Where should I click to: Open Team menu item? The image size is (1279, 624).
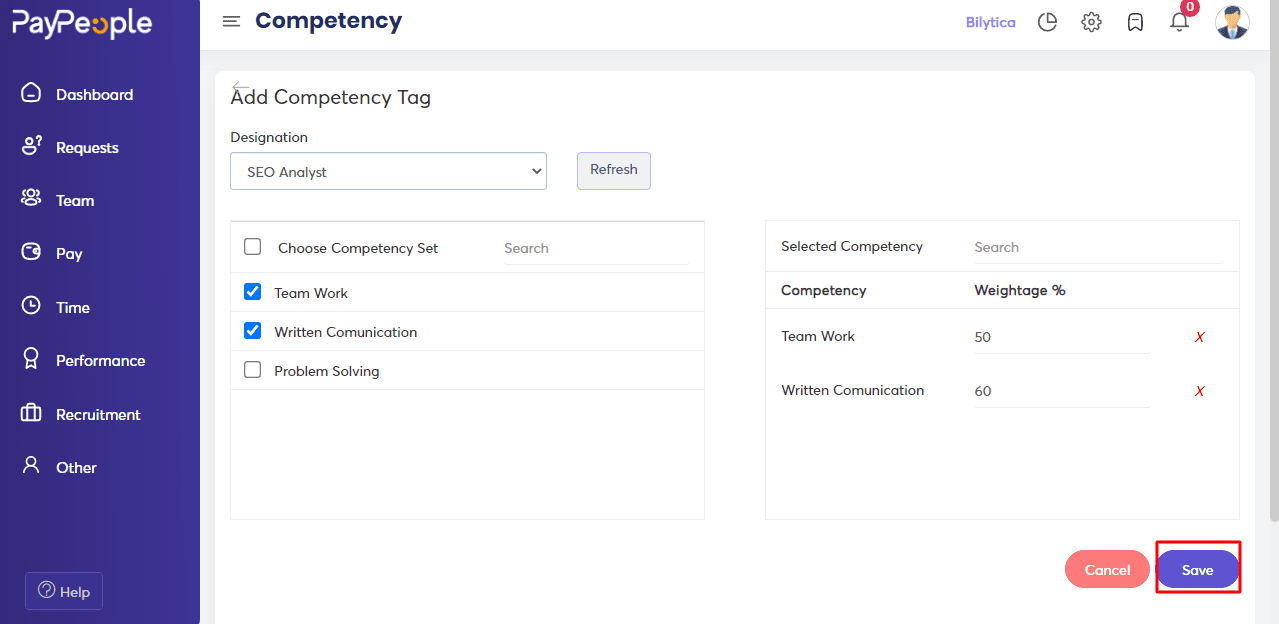pos(75,200)
